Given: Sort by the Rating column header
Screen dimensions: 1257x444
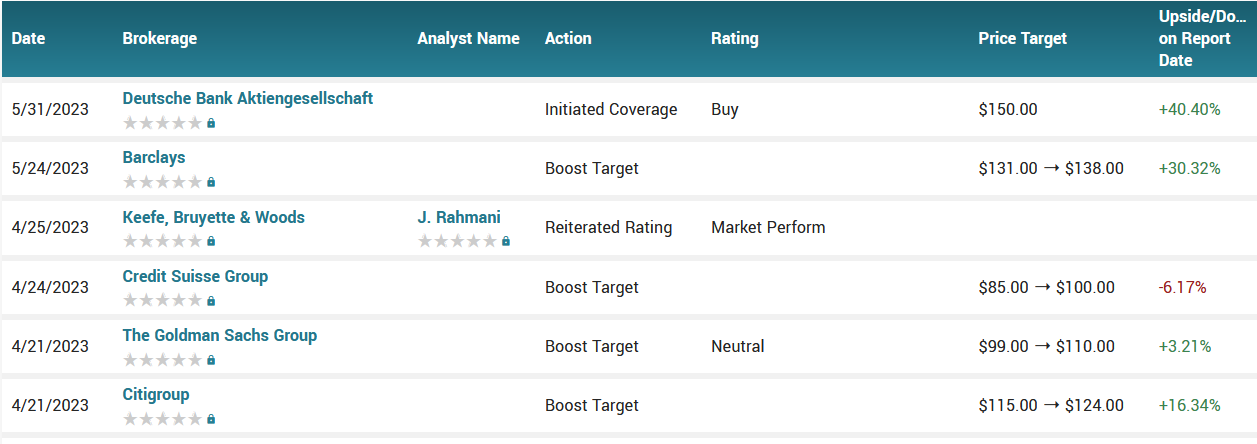Looking at the screenshot, I should 735,39.
